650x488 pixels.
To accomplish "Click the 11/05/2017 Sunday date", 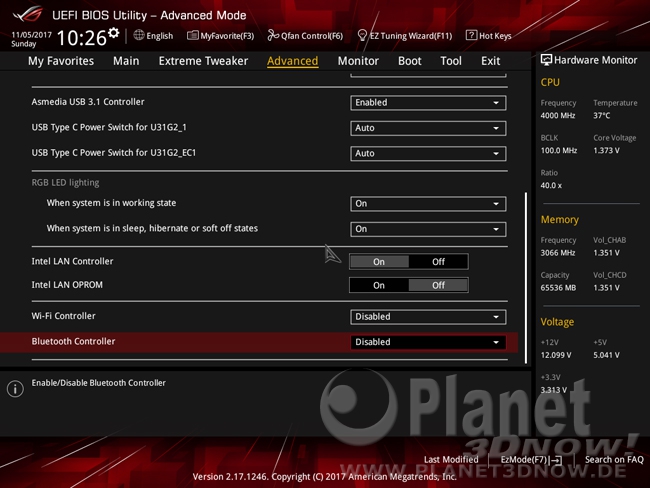I will pyautogui.click(x=31, y=39).
